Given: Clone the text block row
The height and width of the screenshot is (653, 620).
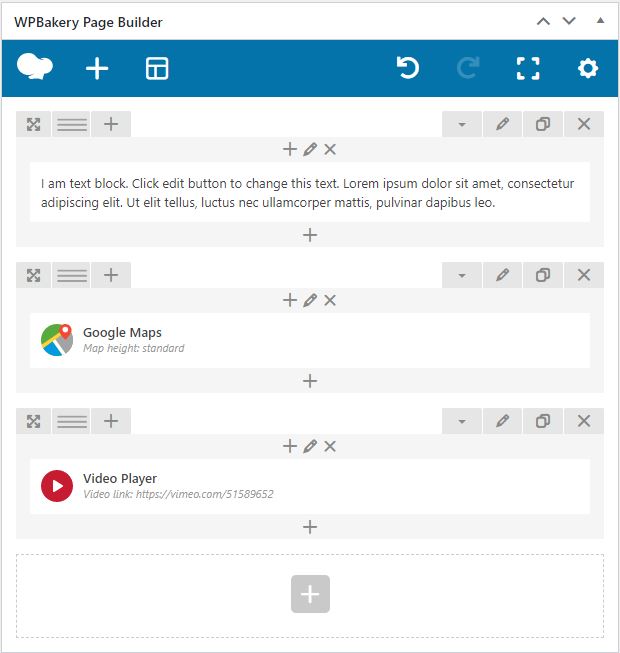Looking at the screenshot, I should [x=543, y=124].
